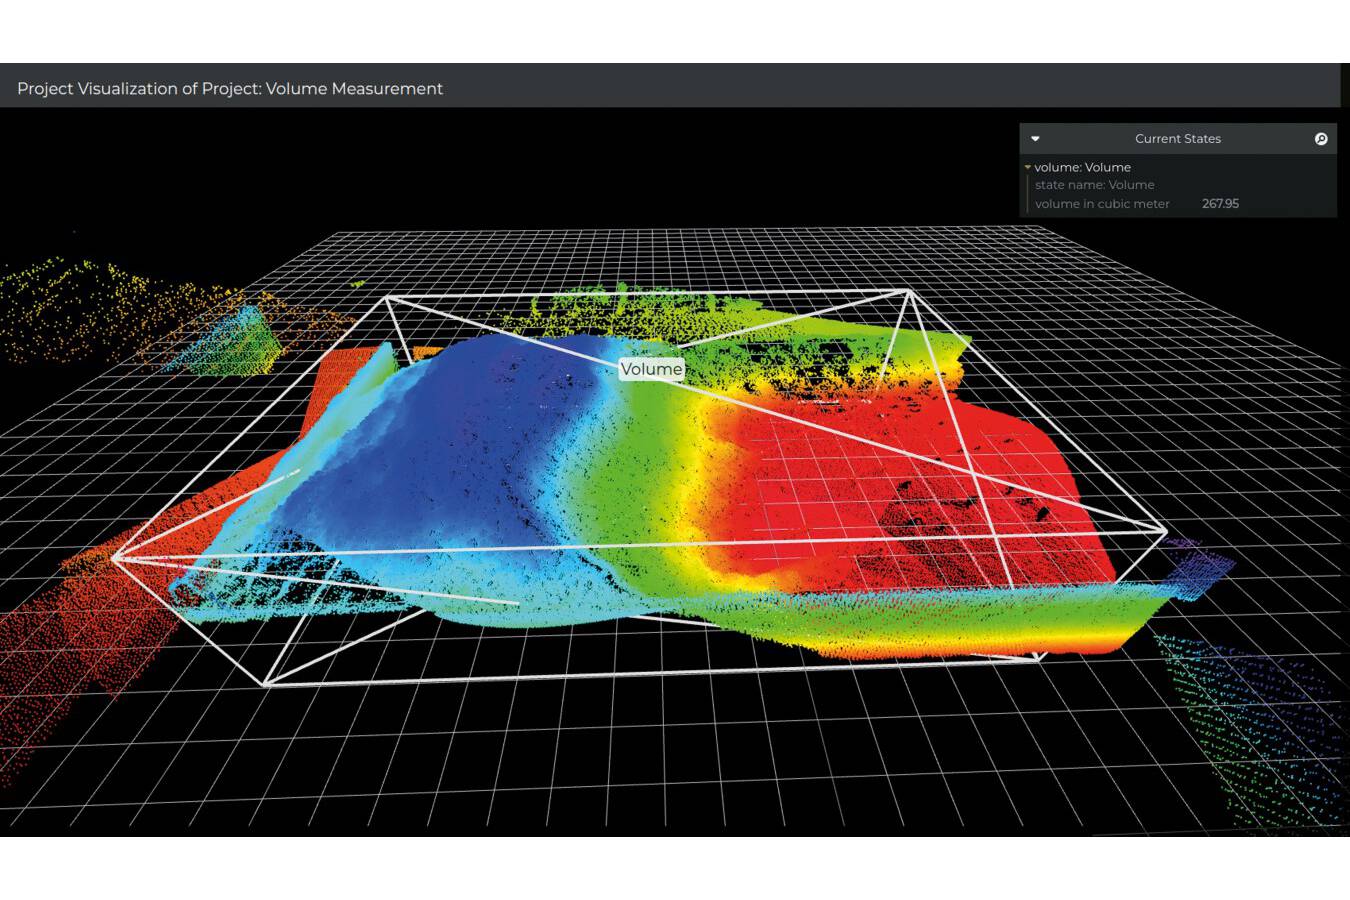Image resolution: width=1350 pixels, height=900 pixels.
Task: Collapse the volume: Volume tree node
Action: [x=1027, y=168]
